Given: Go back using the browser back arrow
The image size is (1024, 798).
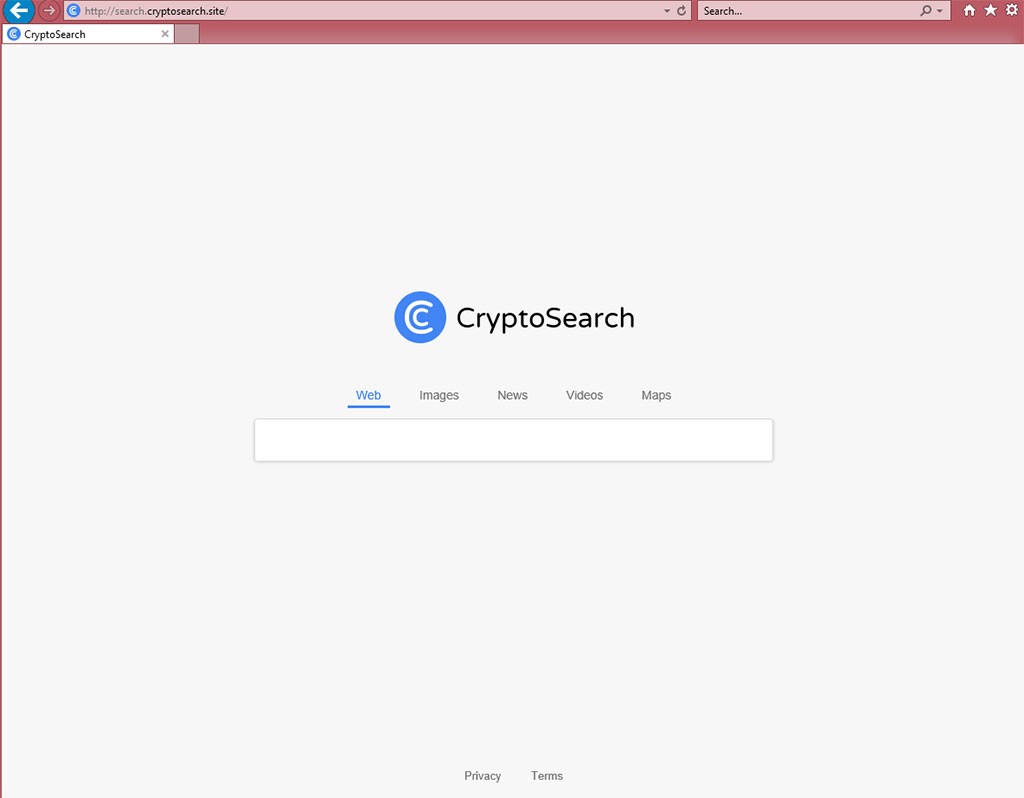Looking at the screenshot, I should click(x=18, y=10).
